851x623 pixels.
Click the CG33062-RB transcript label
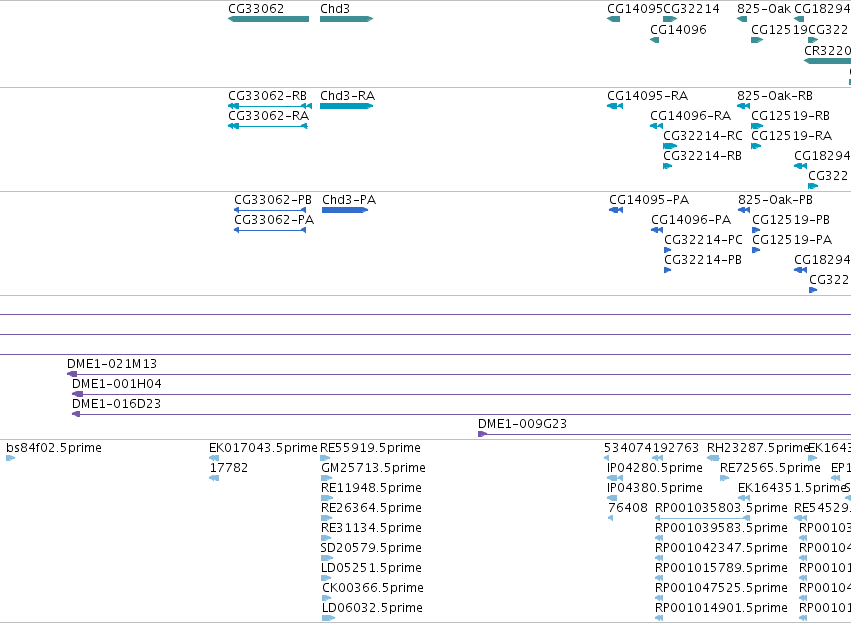click(x=268, y=96)
